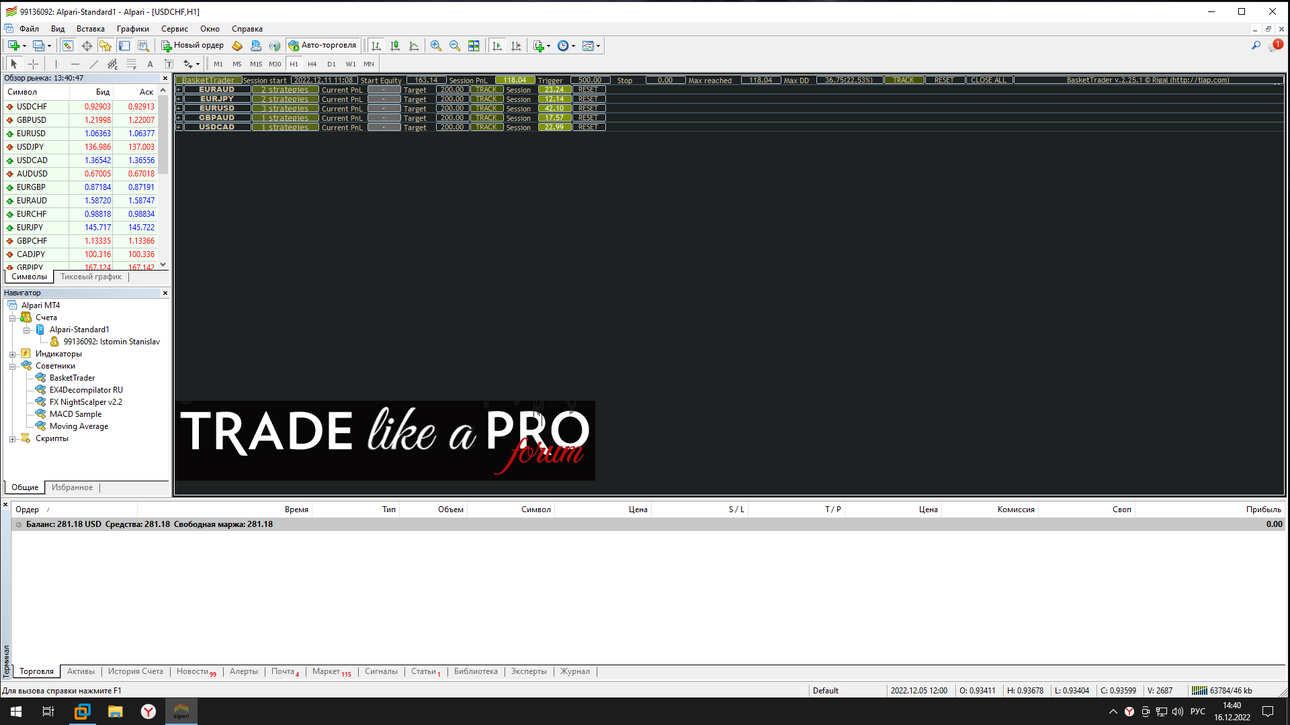The width and height of the screenshot is (1290, 725).
Task: Collapse the Счета tree node
Action: [13, 317]
